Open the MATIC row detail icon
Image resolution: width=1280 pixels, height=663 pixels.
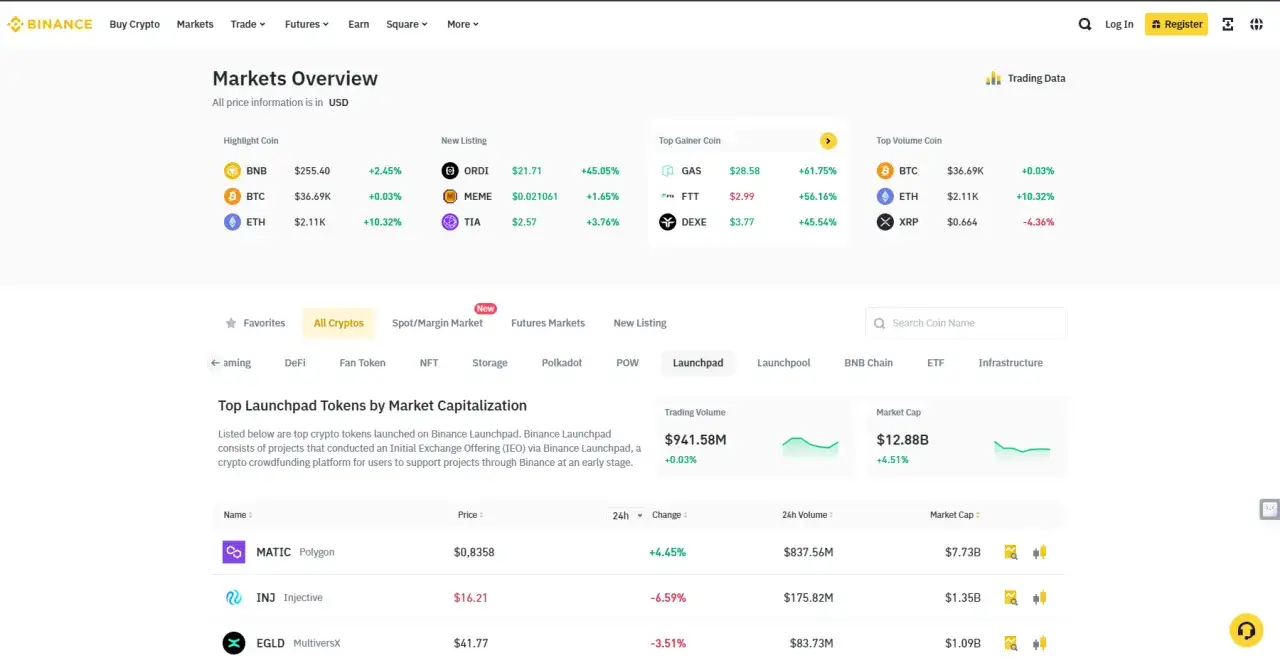pyautogui.click(x=1011, y=552)
